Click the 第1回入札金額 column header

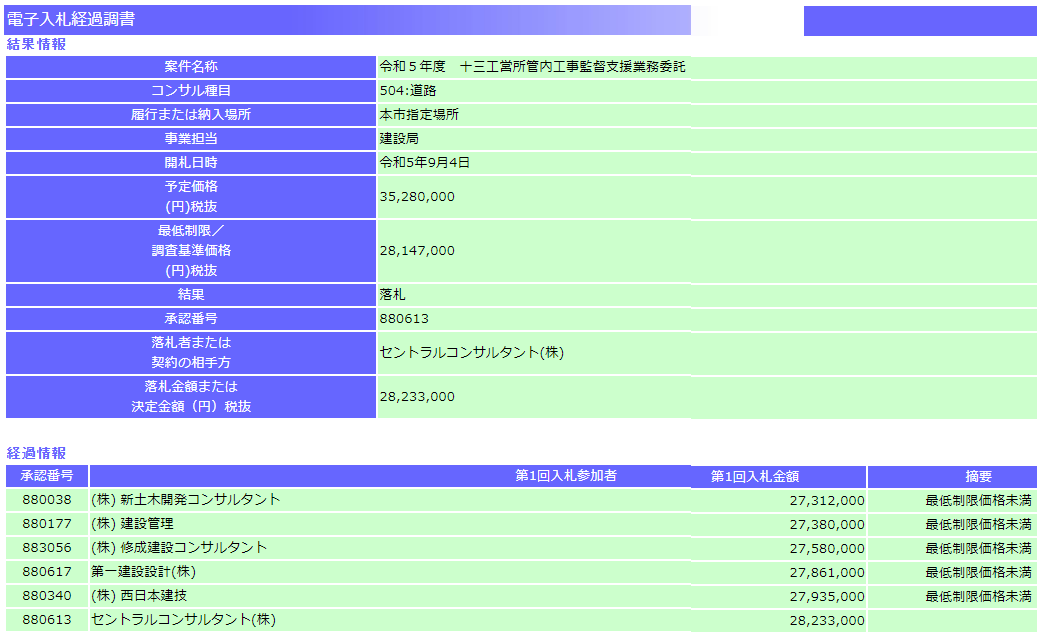(x=755, y=477)
